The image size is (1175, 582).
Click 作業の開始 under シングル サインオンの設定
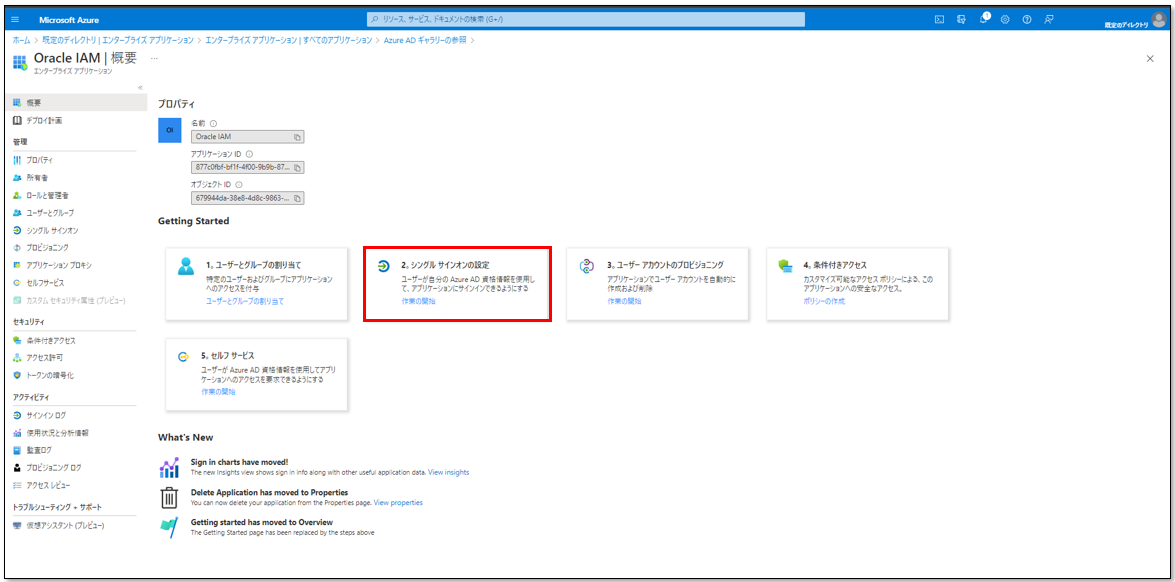point(418,301)
